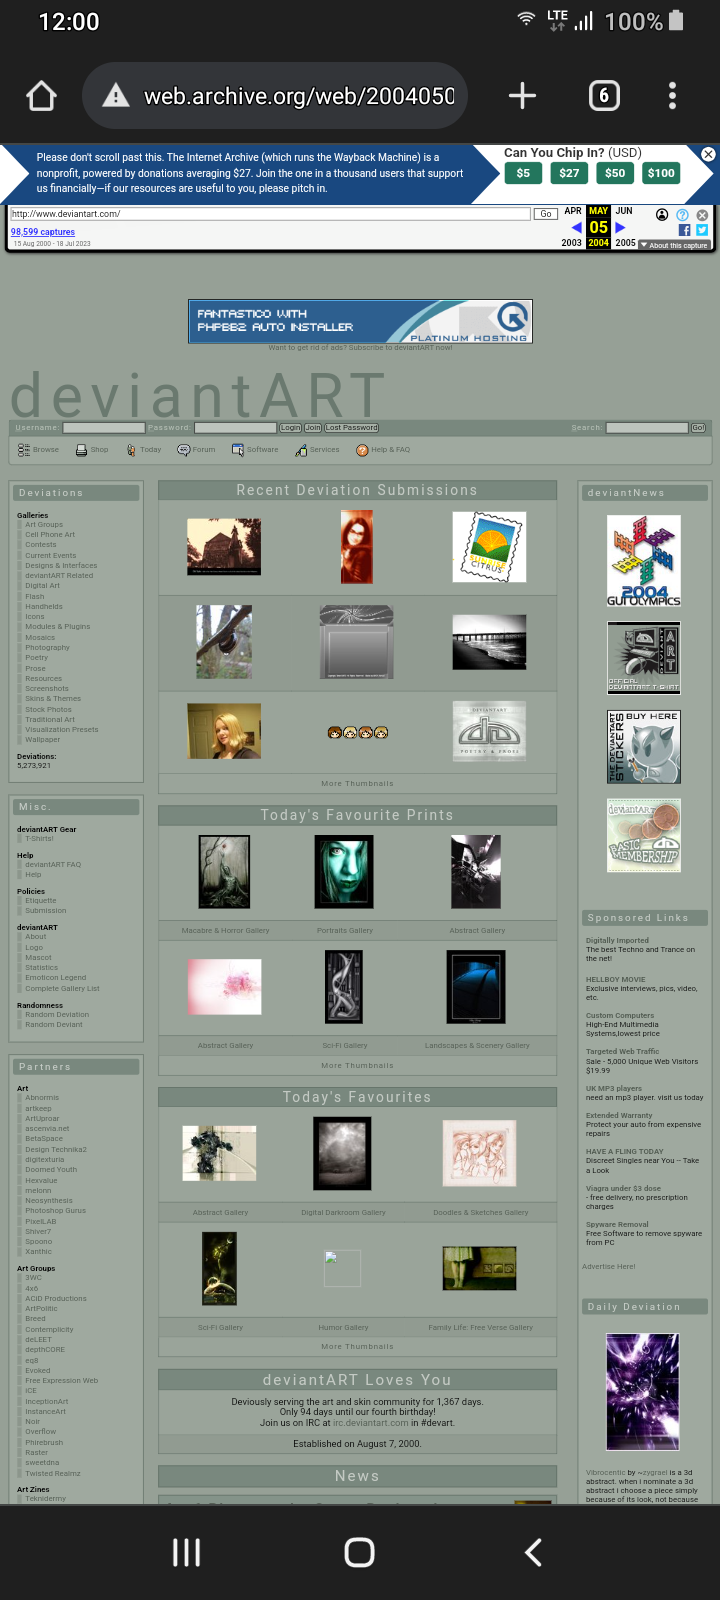Open the Services section

click(x=317, y=450)
